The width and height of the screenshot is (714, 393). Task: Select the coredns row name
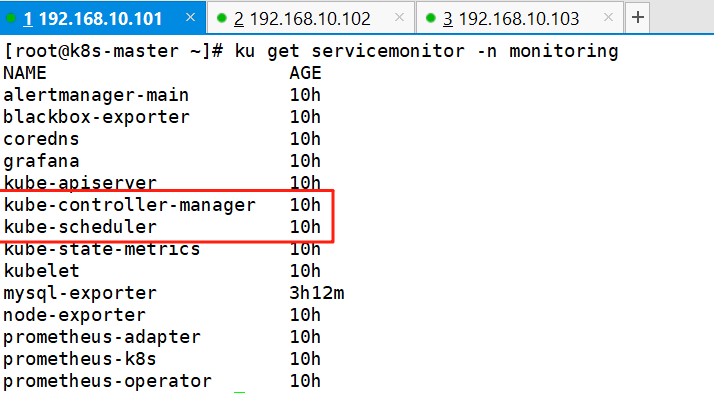[x=41, y=139]
